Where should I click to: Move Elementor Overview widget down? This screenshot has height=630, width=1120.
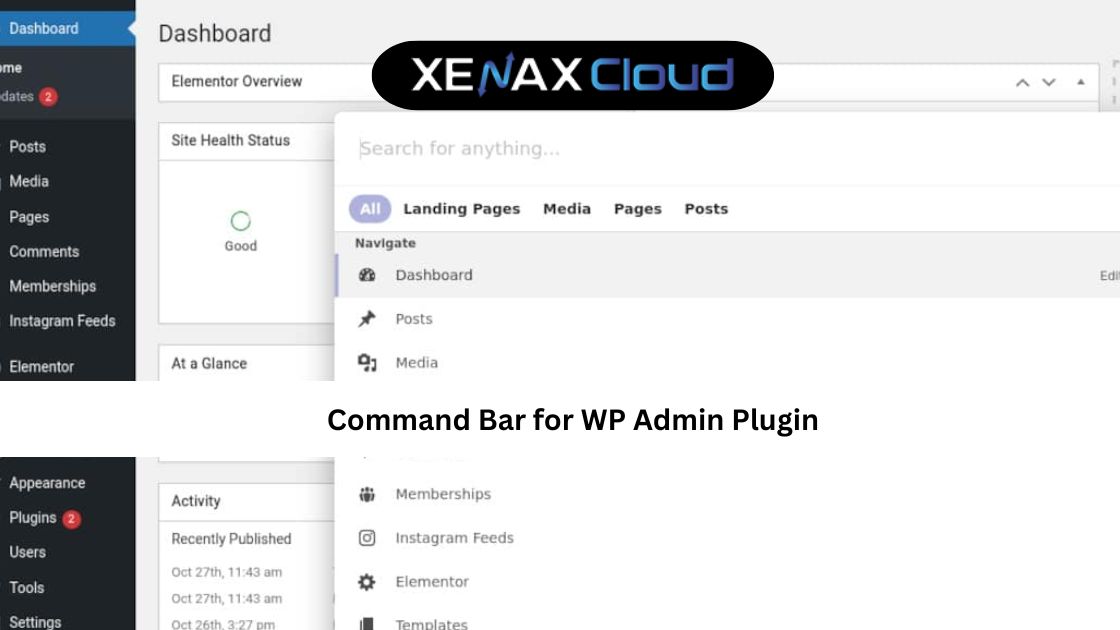pos(1049,83)
